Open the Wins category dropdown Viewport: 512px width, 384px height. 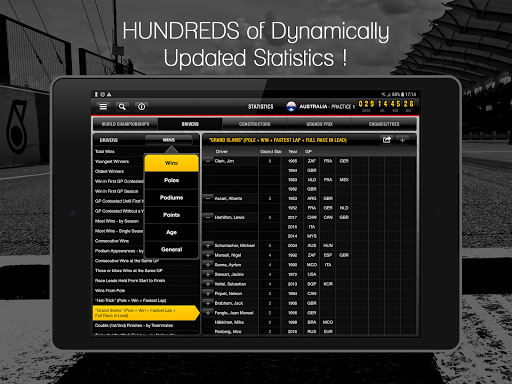(x=169, y=140)
